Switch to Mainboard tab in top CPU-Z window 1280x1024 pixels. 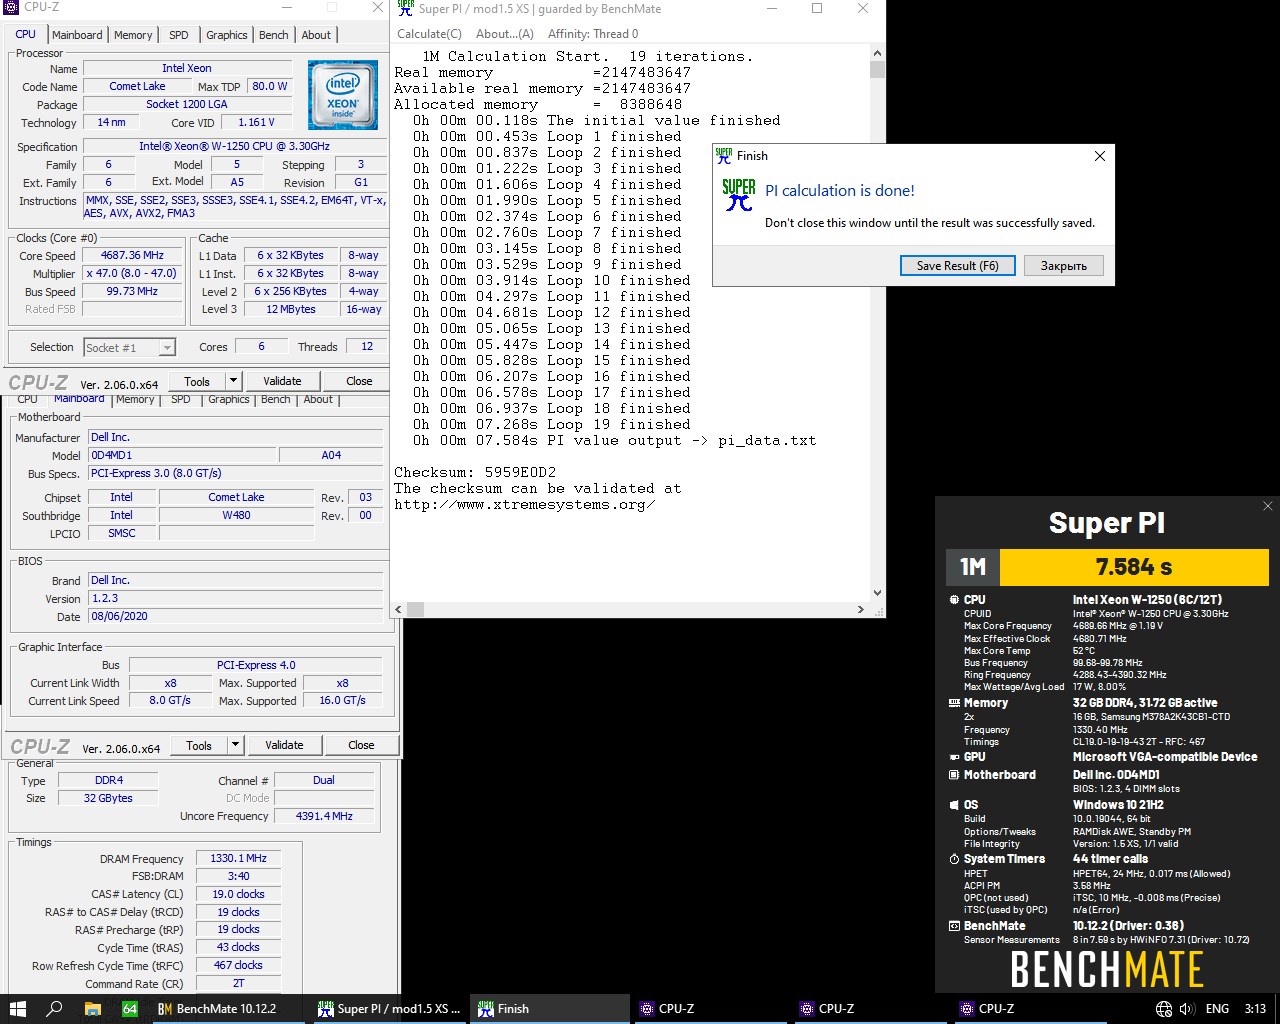click(77, 35)
